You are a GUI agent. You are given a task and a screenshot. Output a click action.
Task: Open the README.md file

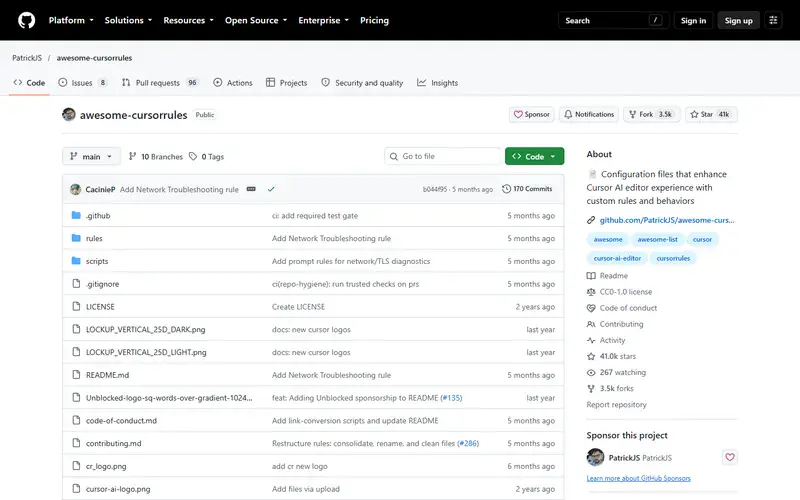click(107, 374)
